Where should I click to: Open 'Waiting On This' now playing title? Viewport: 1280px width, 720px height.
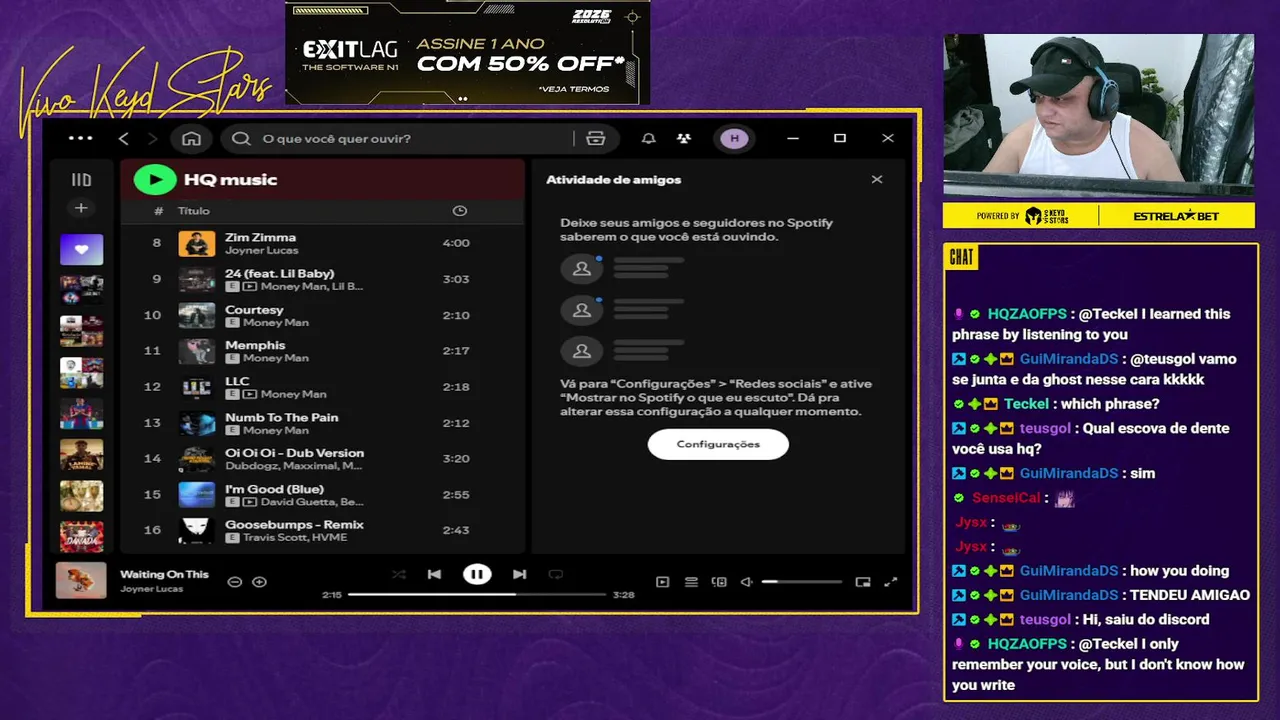click(x=164, y=574)
